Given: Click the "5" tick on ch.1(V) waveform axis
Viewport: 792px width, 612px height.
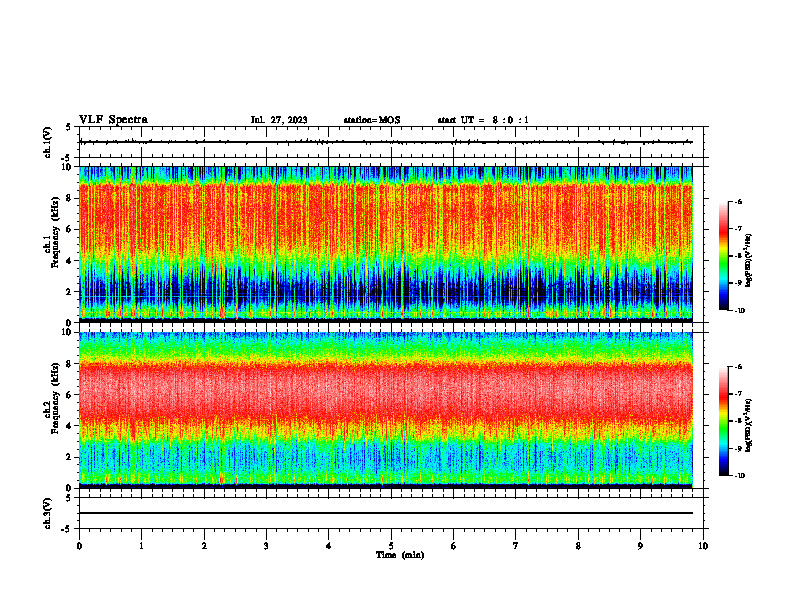Looking at the screenshot, I should (70, 127).
